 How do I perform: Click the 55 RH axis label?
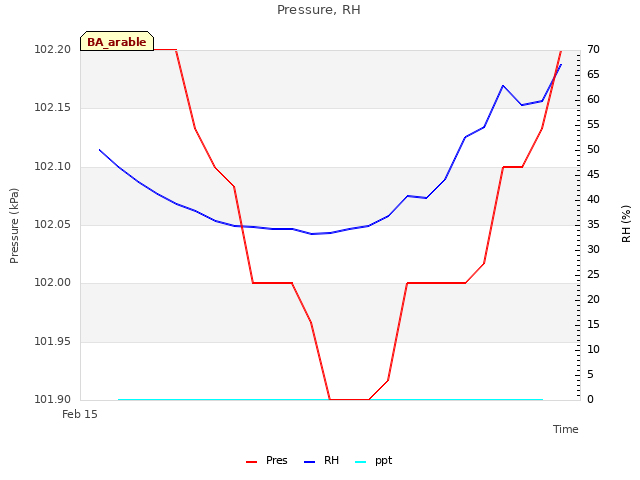pyautogui.click(x=593, y=124)
